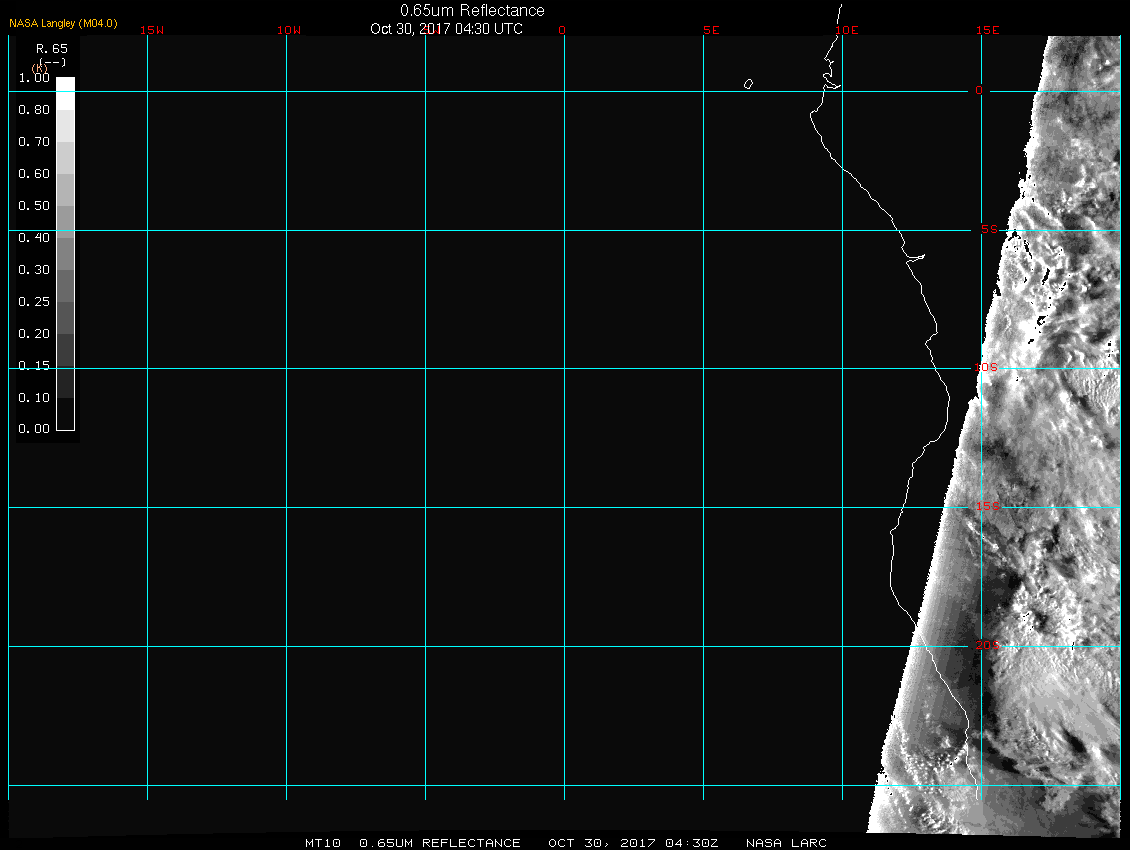Click the Oct 30, 2017 04:30 UTC timestamp
Screen dimensions: 1130x850
pyautogui.click(x=446, y=29)
